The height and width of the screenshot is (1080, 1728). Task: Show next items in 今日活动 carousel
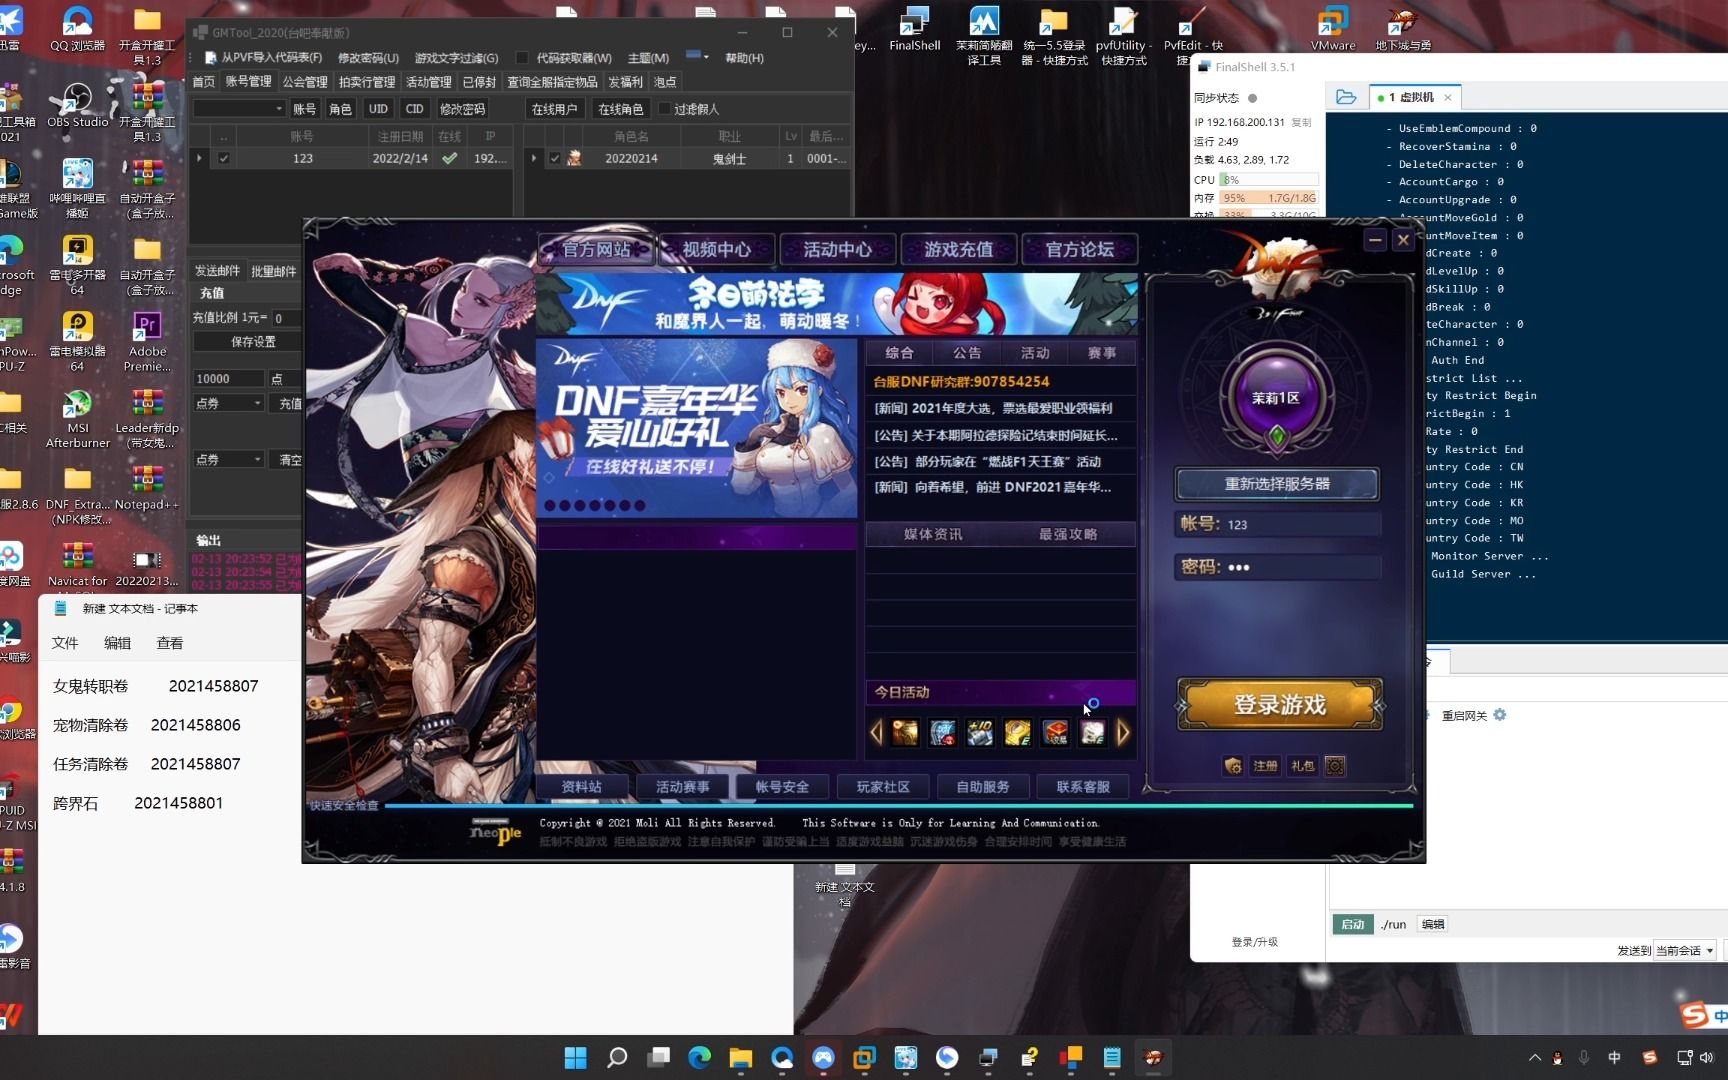coord(1123,732)
